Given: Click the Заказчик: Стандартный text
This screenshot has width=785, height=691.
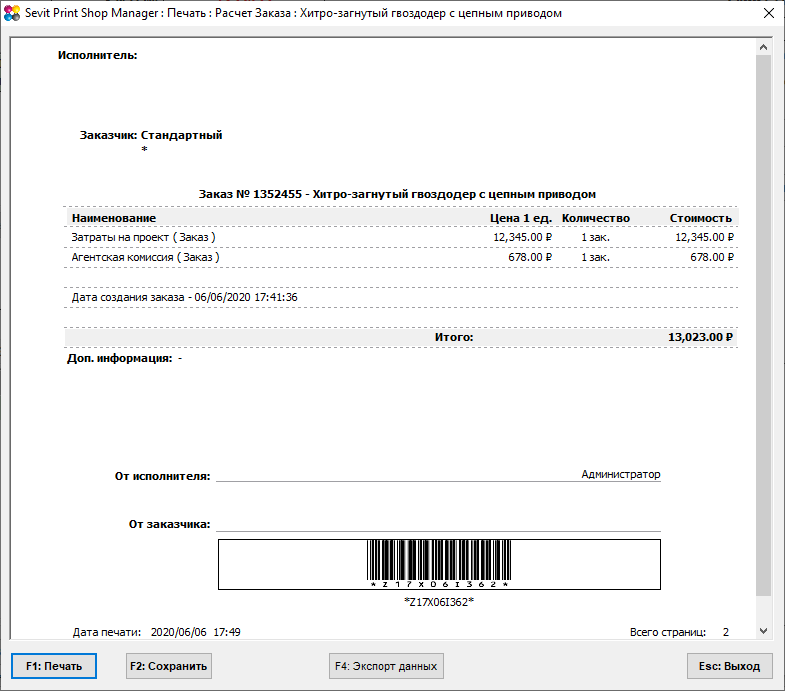Looking at the screenshot, I should 151,135.
